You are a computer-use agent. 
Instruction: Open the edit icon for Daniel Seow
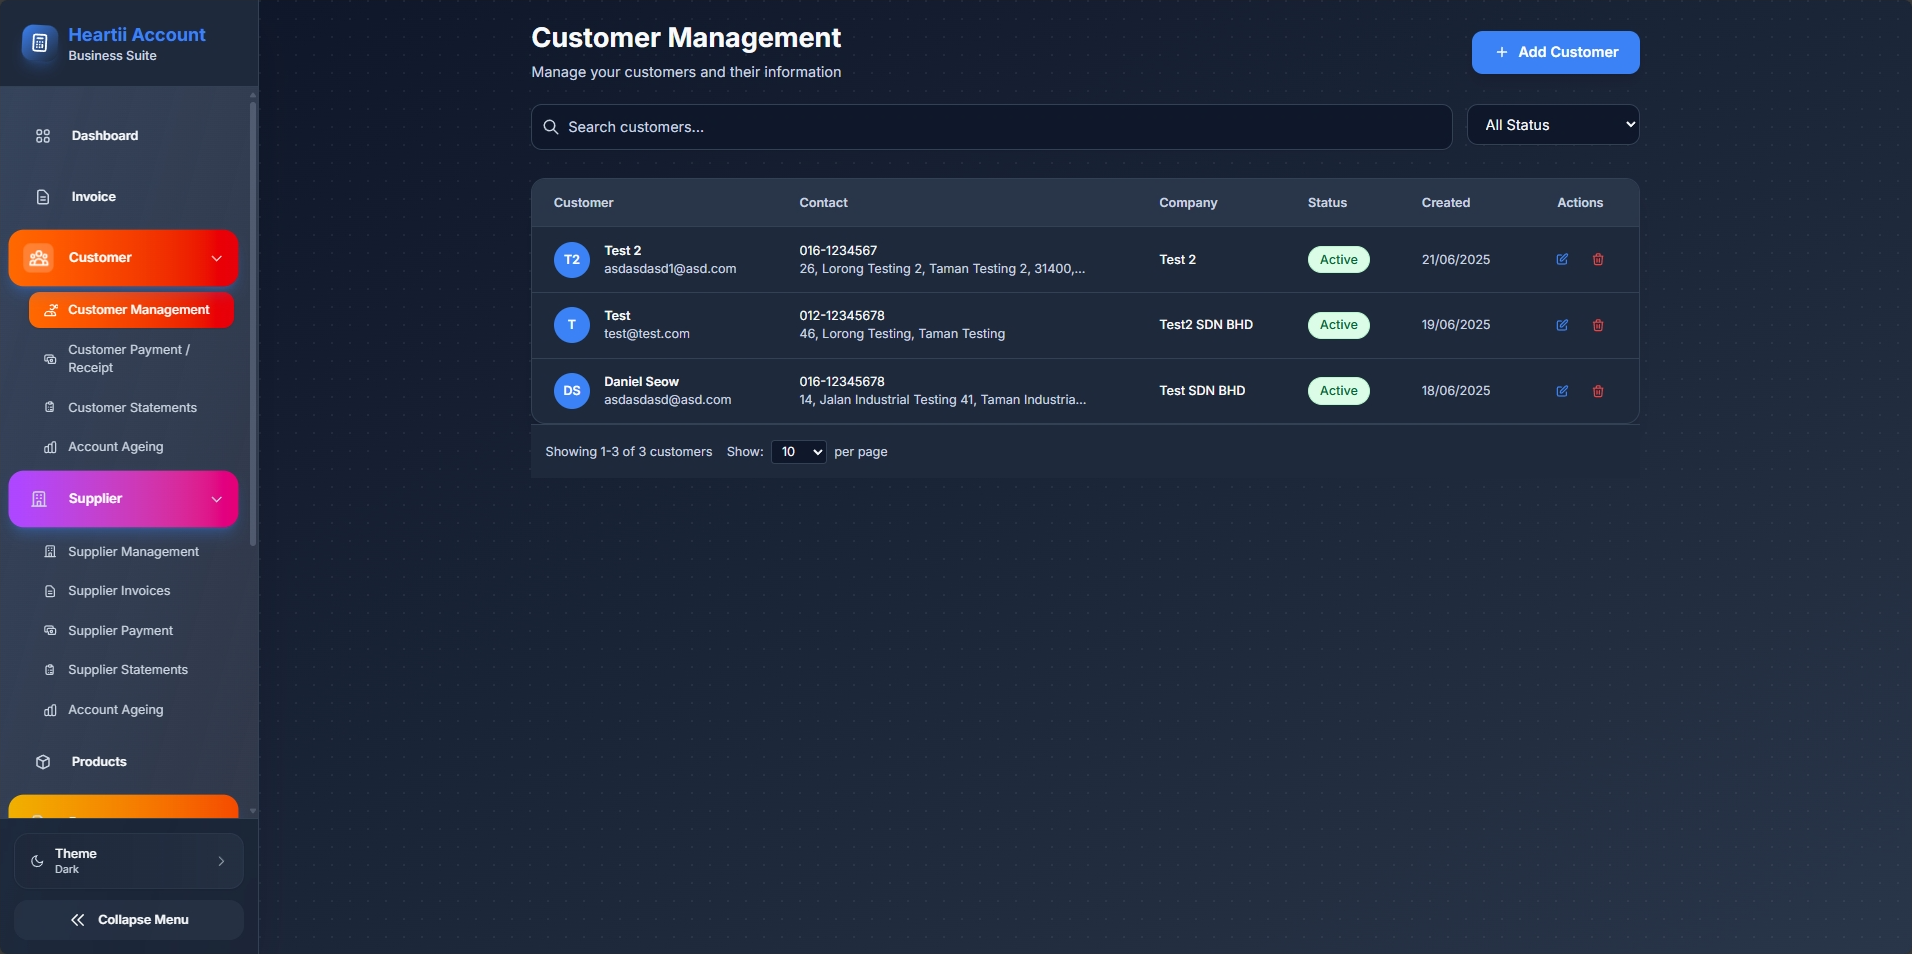click(x=1562, y=391)
